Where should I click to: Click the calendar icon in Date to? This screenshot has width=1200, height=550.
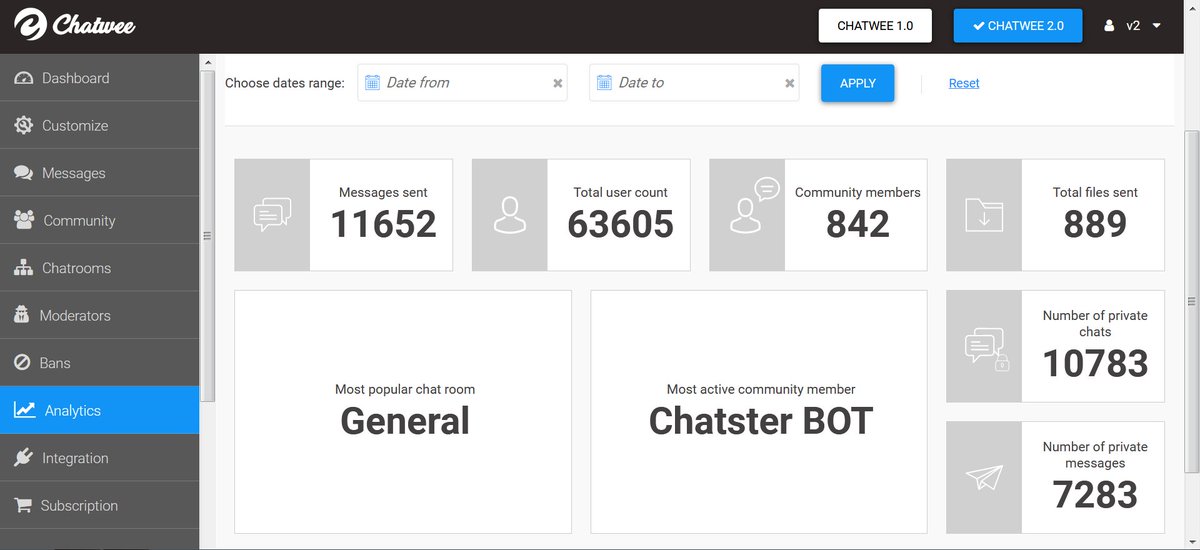point(604,82)
